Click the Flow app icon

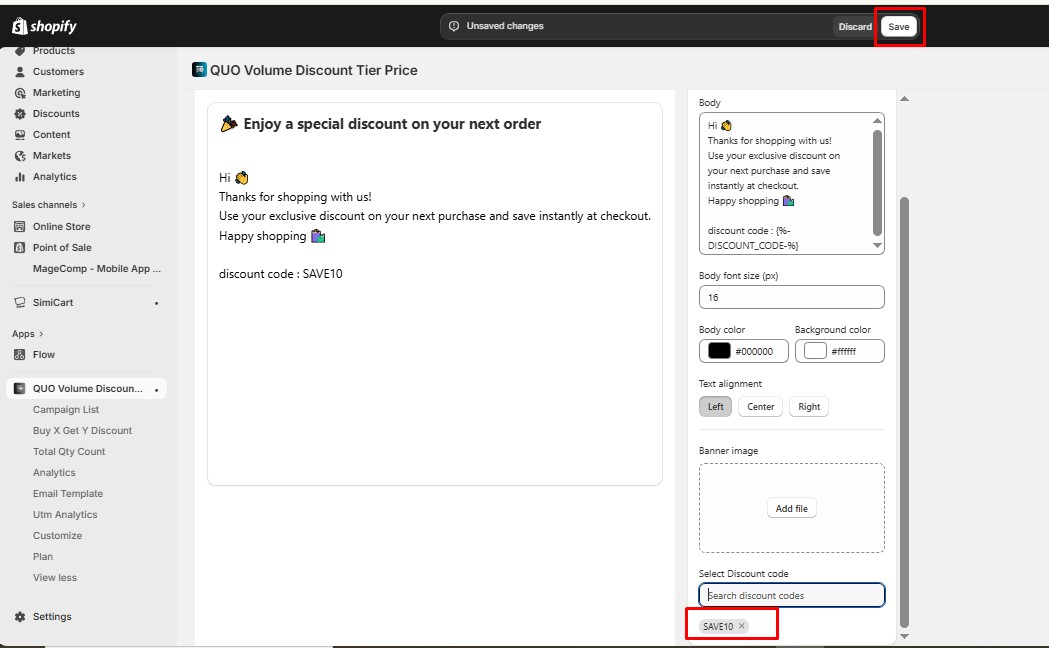[20, 355]
